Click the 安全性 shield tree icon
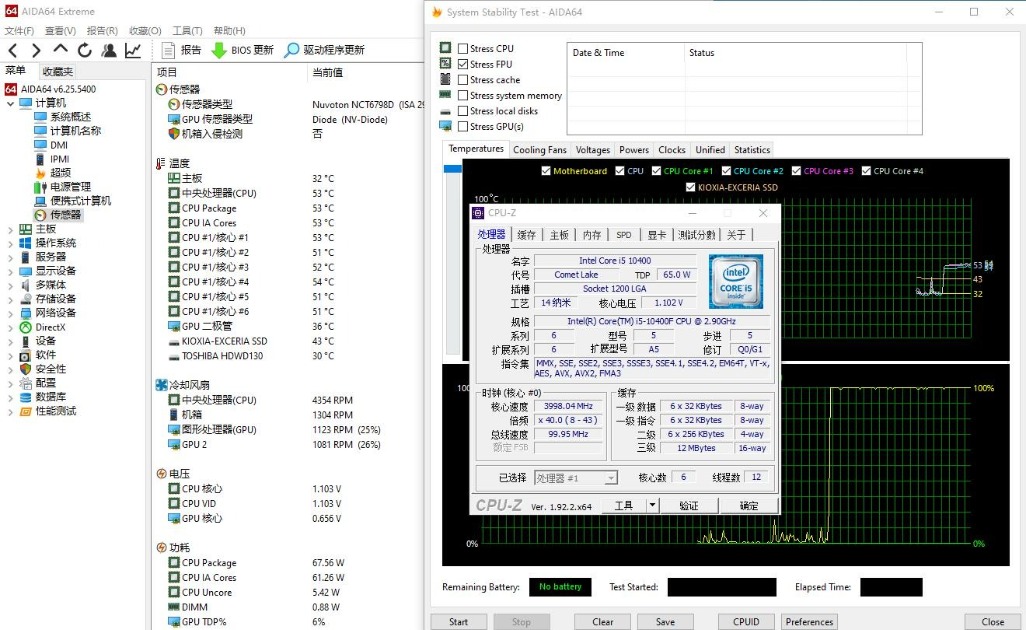Screen dimensions: 1026x630 [x=26, y=369]
